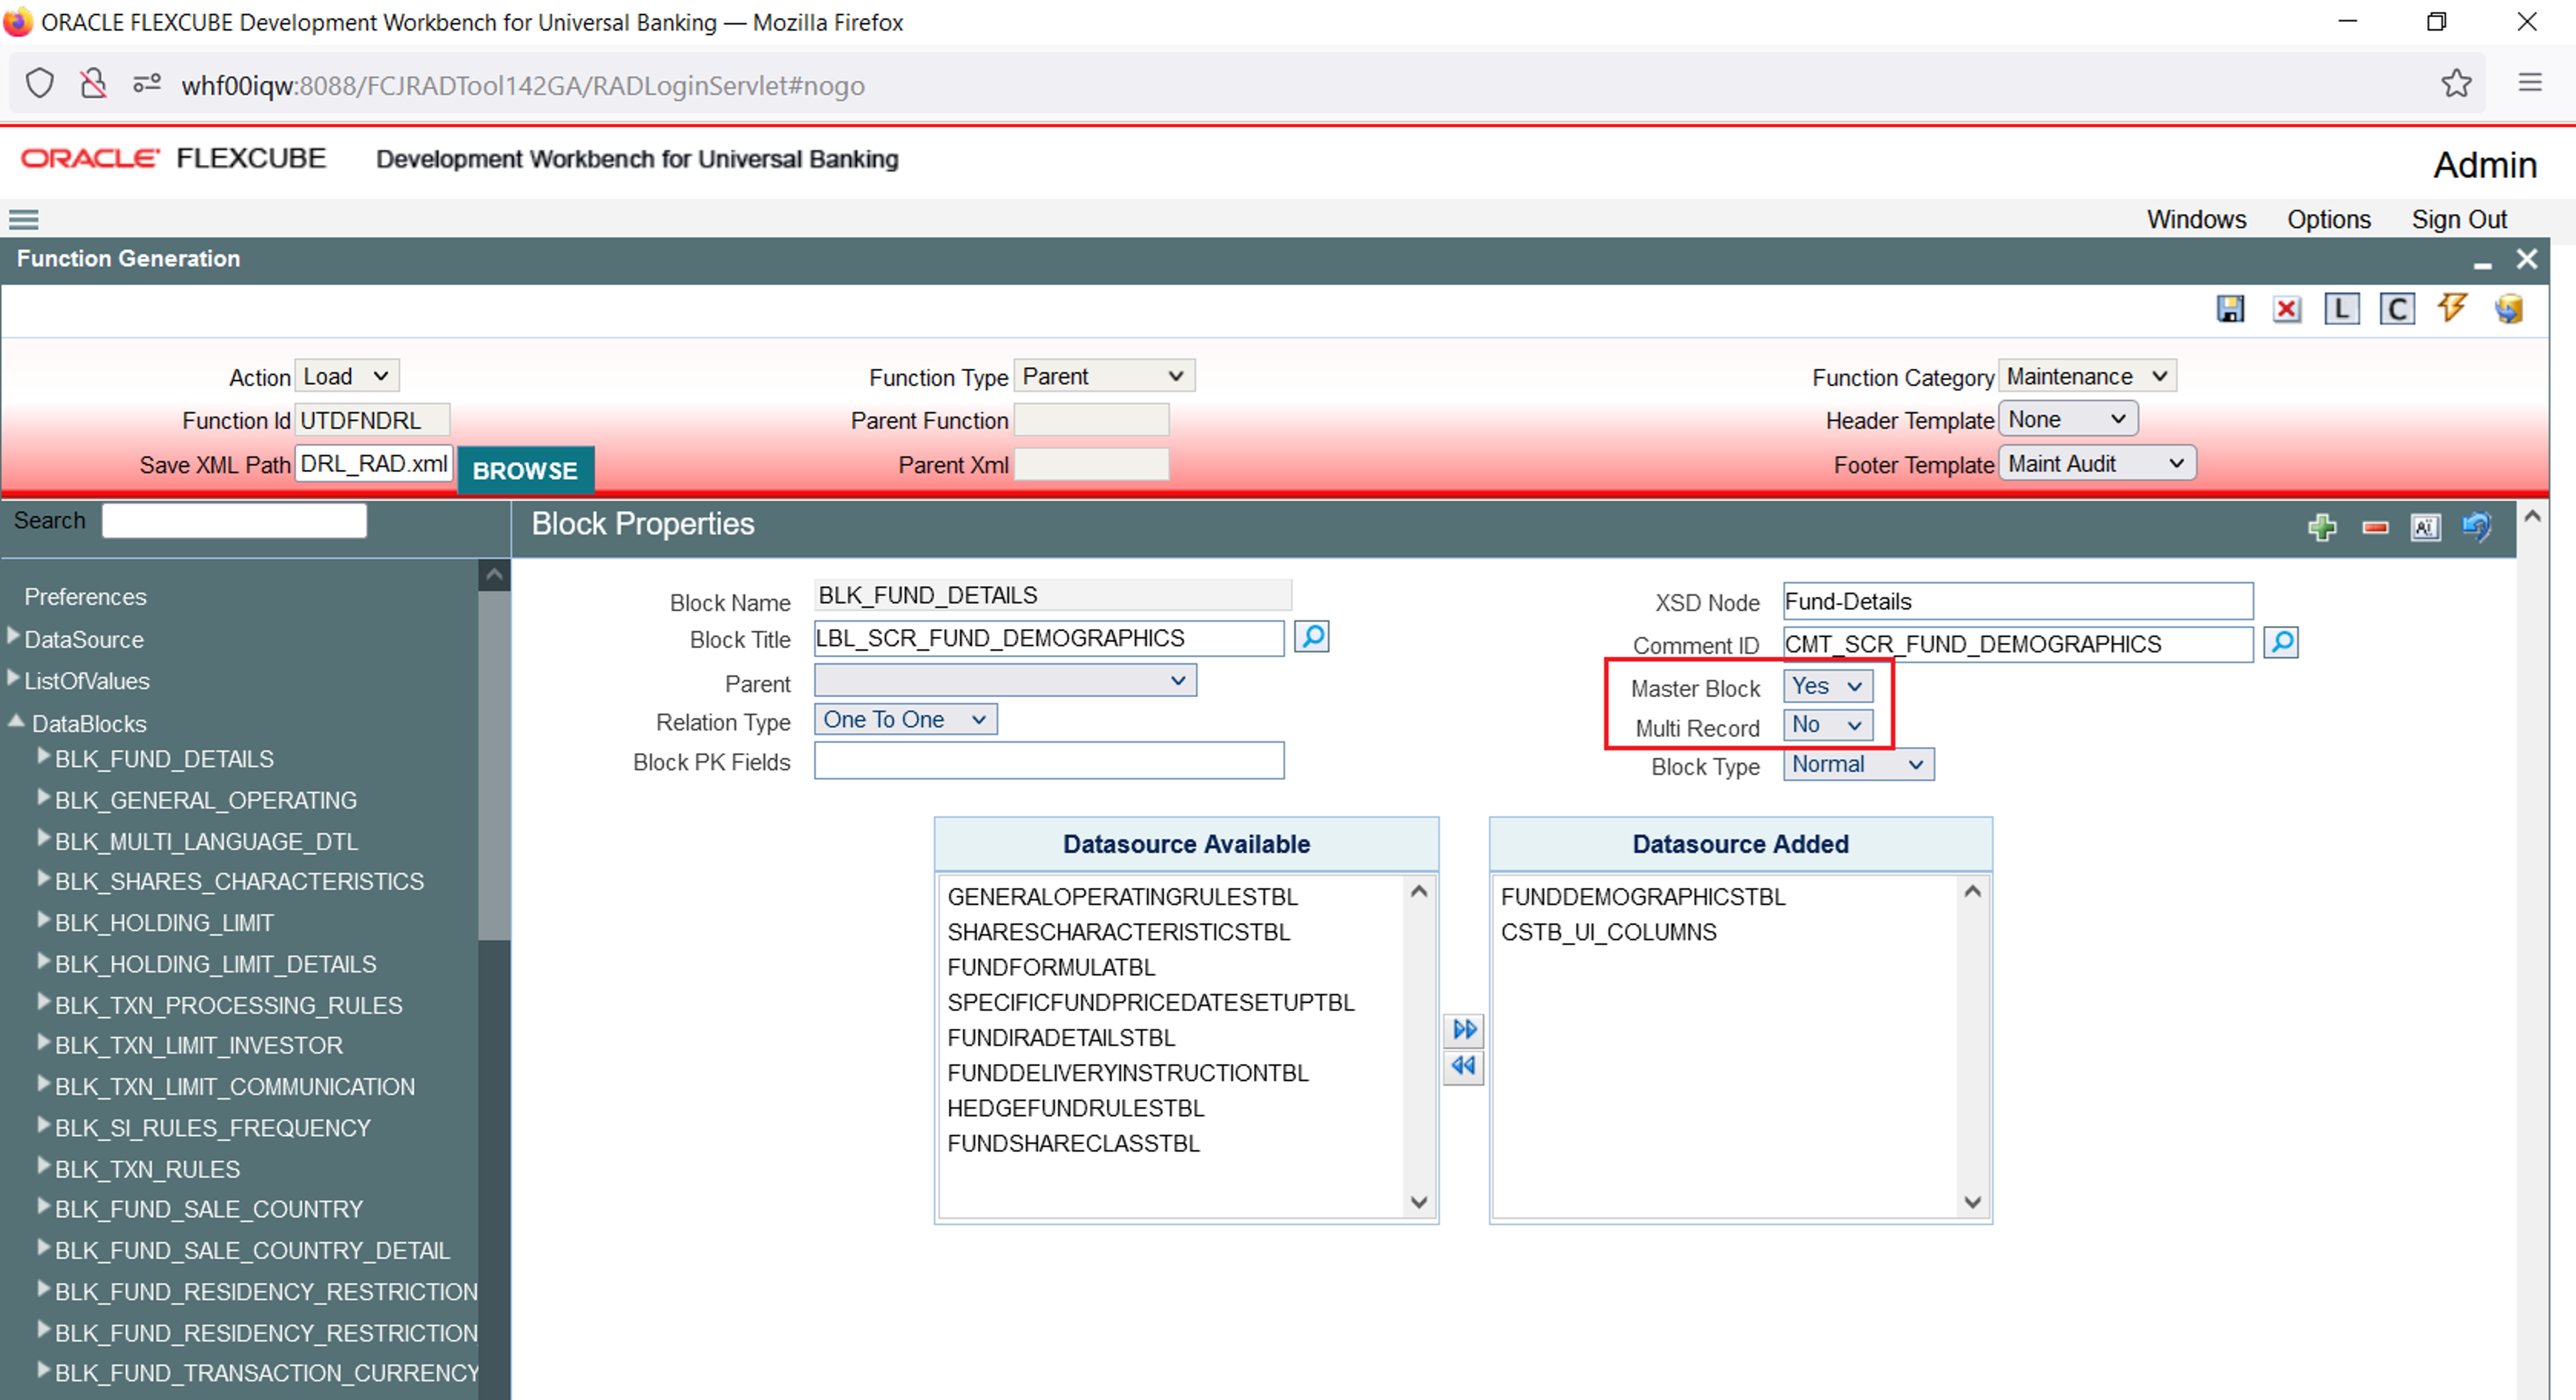Image resolution: width=2576 pixels, height=1400 pixels.
Task: Click the green plus add block icon
Action: (x=2322, y=527)
